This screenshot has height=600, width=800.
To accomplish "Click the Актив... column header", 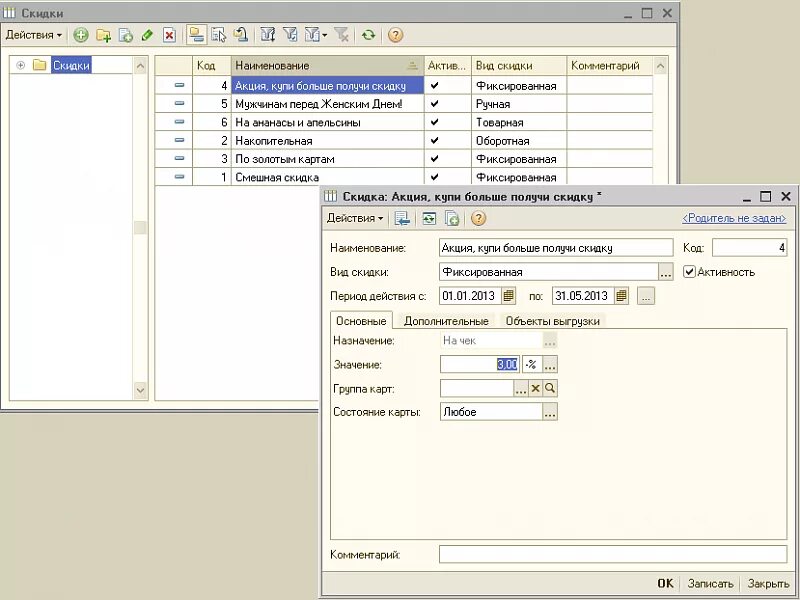I will pyautogui.click(x=447, y=66).
